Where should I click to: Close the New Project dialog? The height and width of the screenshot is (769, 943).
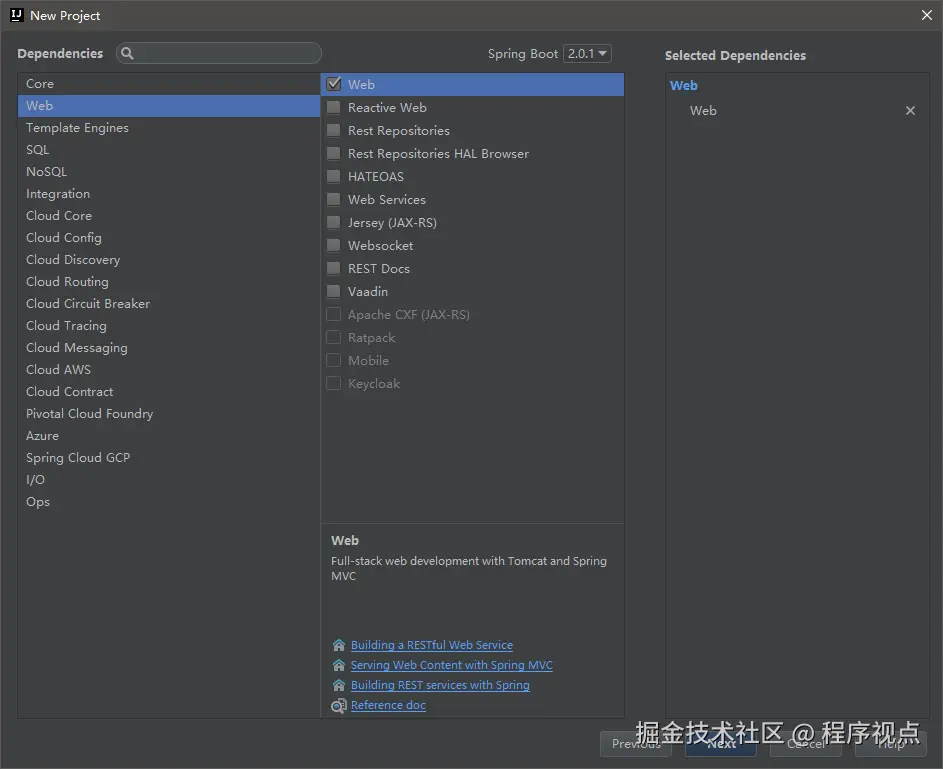(x=927, y=15)
